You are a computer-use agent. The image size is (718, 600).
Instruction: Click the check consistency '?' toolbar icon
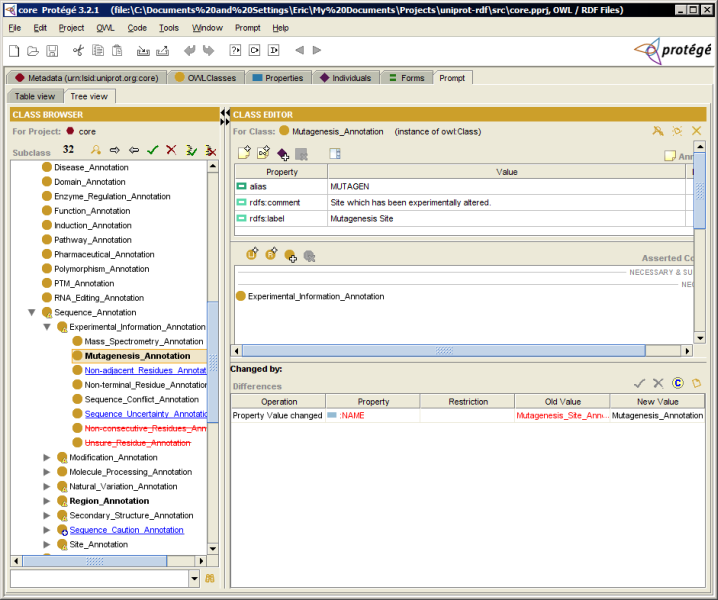[x=235, y=50]
